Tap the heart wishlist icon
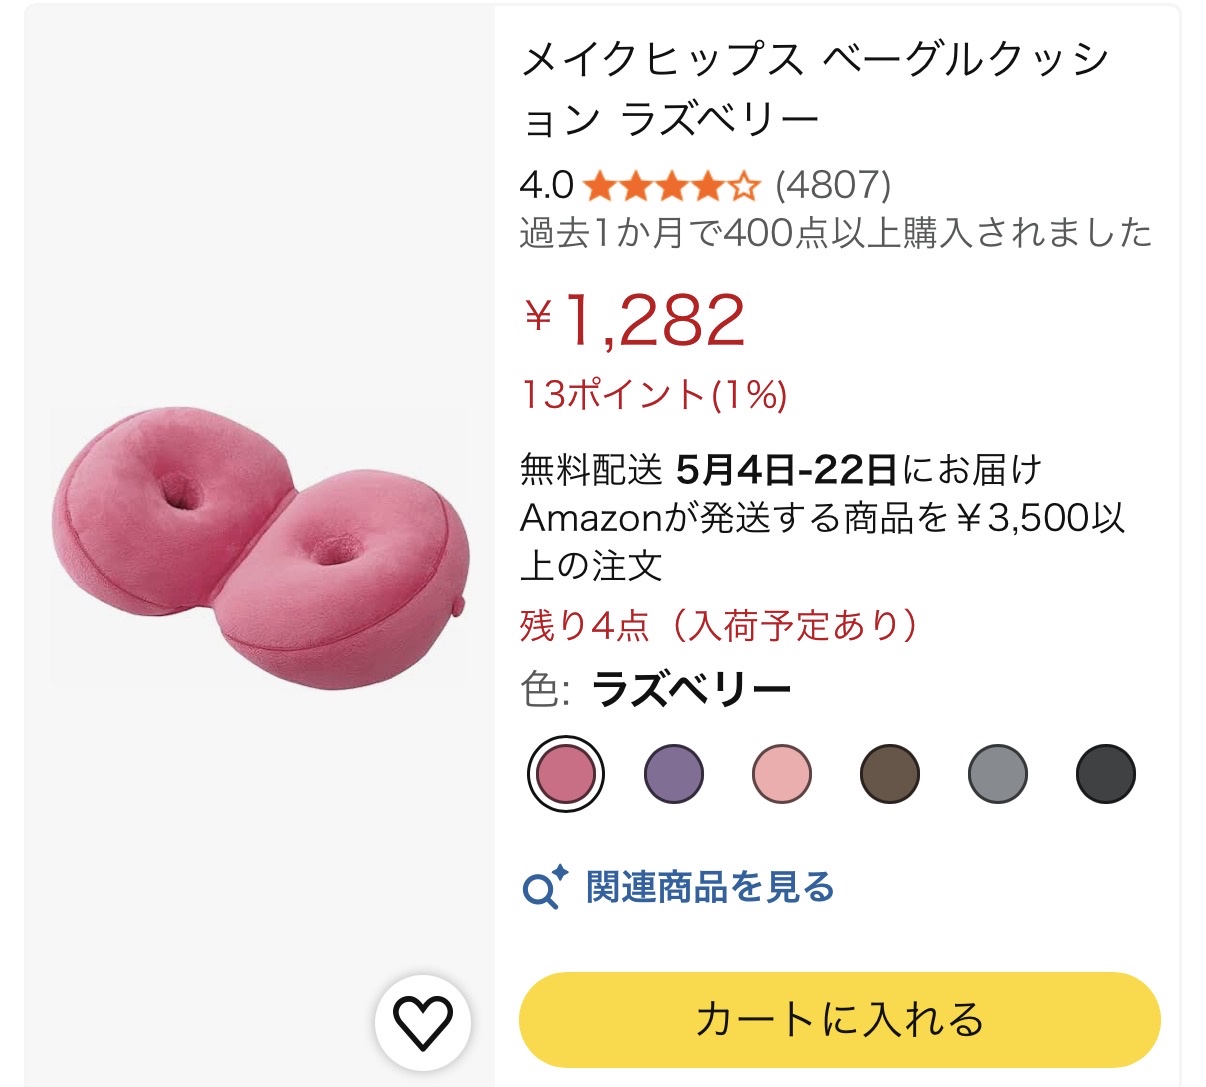 (422, 1021)
